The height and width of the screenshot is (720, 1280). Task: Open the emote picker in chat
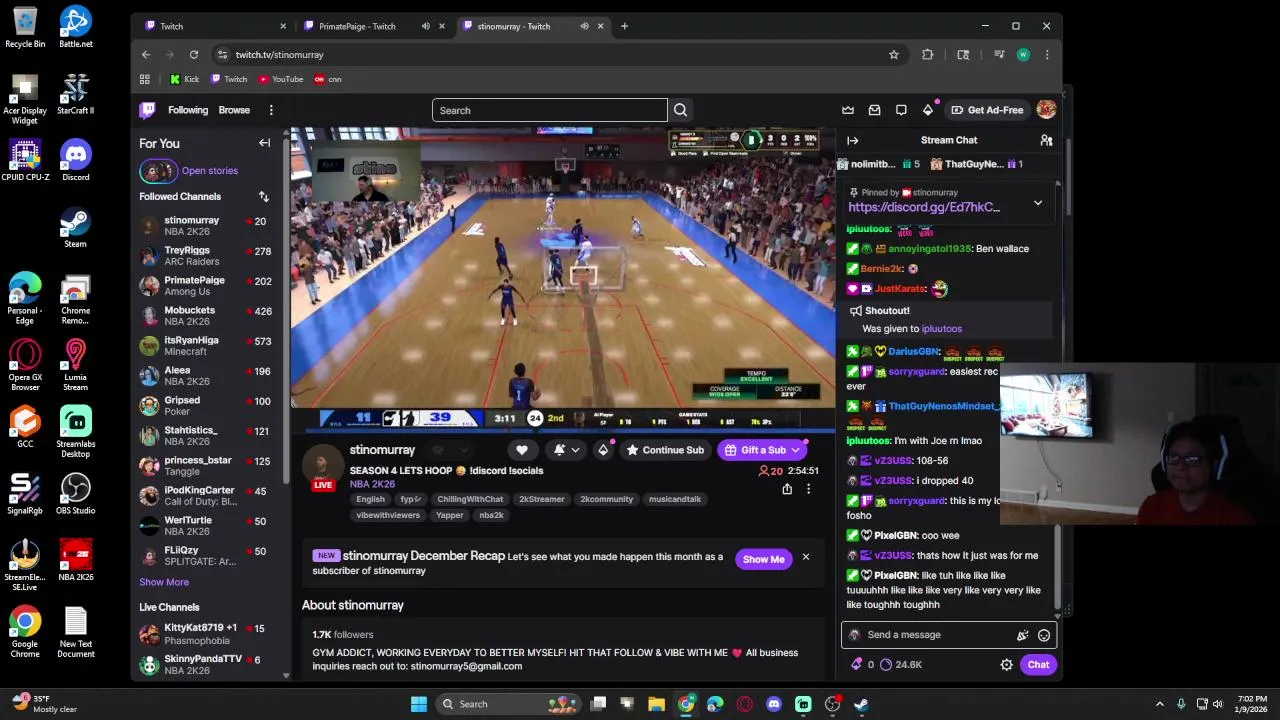[1044, 635]
